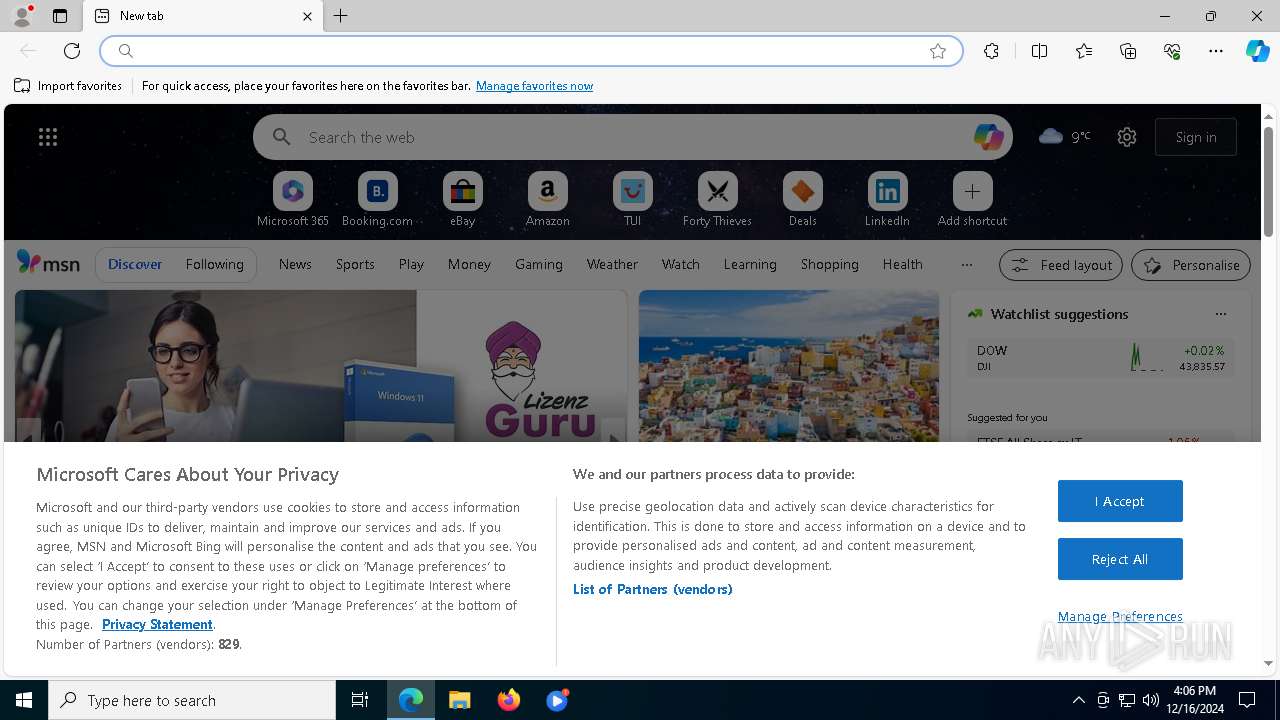
Task: Open Manage Preferences link
Action: 1120,616
